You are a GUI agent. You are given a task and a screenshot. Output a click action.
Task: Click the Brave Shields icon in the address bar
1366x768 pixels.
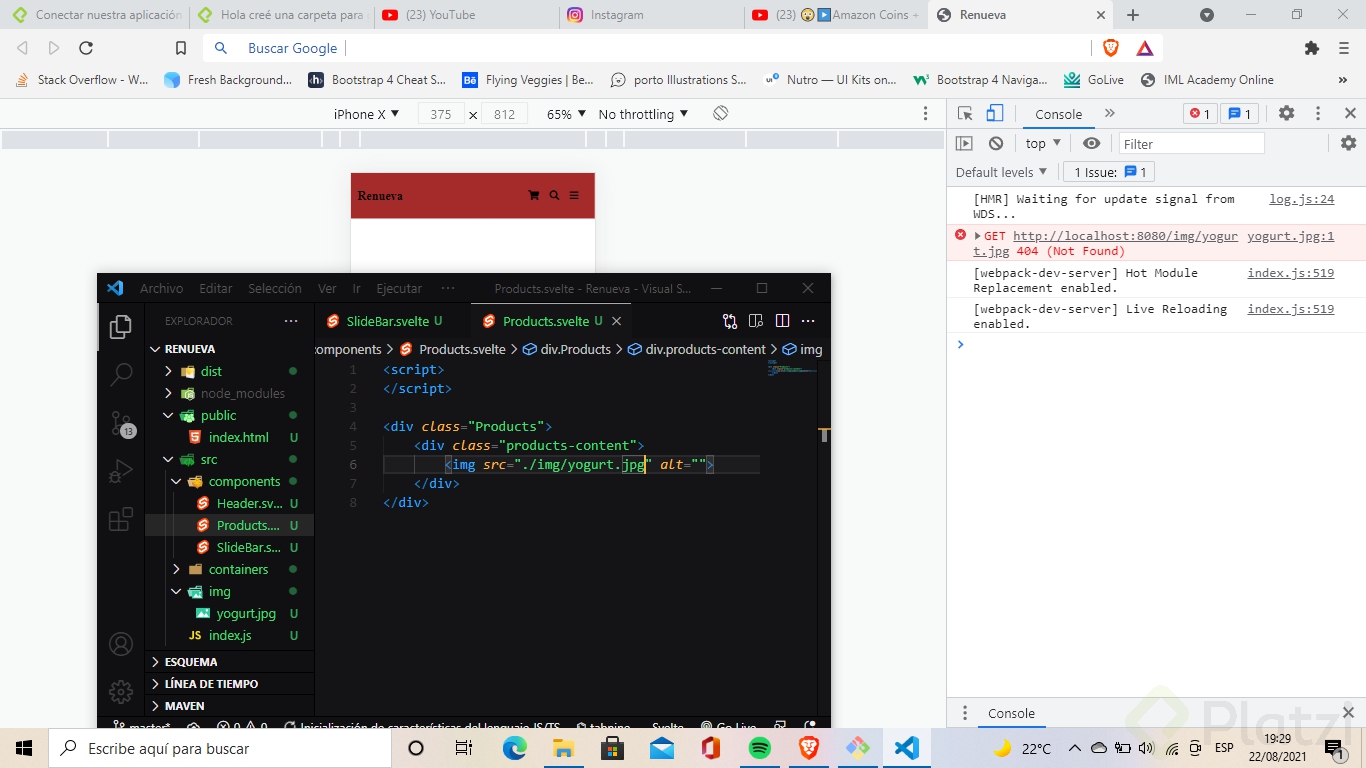coord(1111,48)
